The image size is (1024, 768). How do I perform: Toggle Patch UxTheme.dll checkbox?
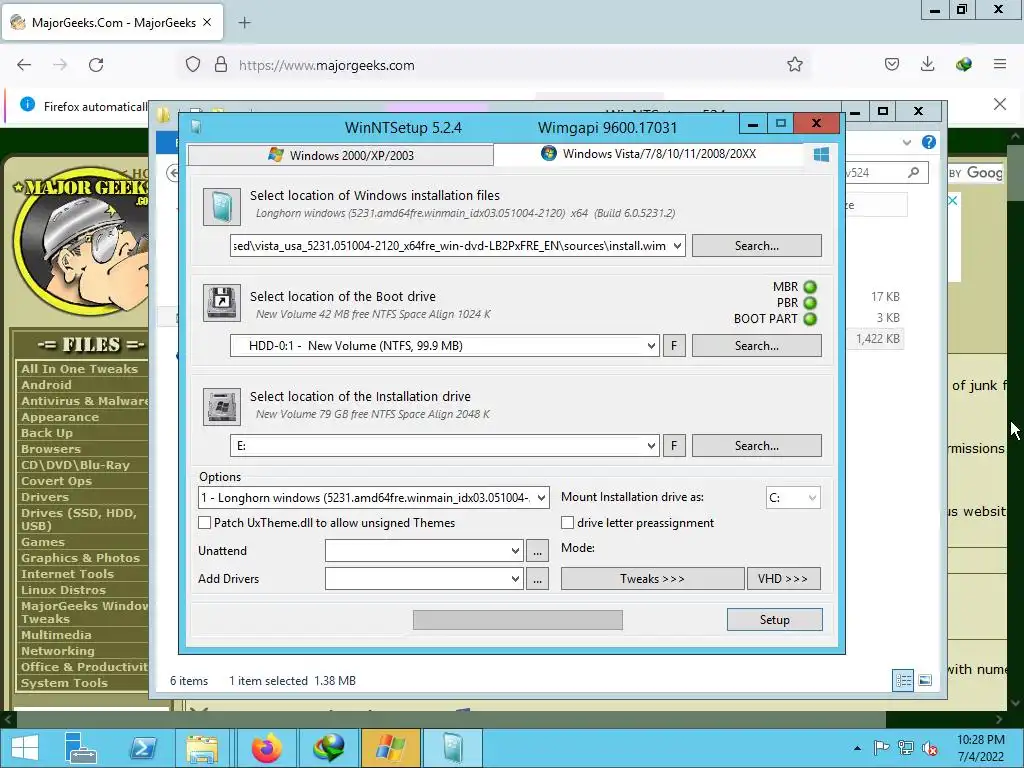204,522
